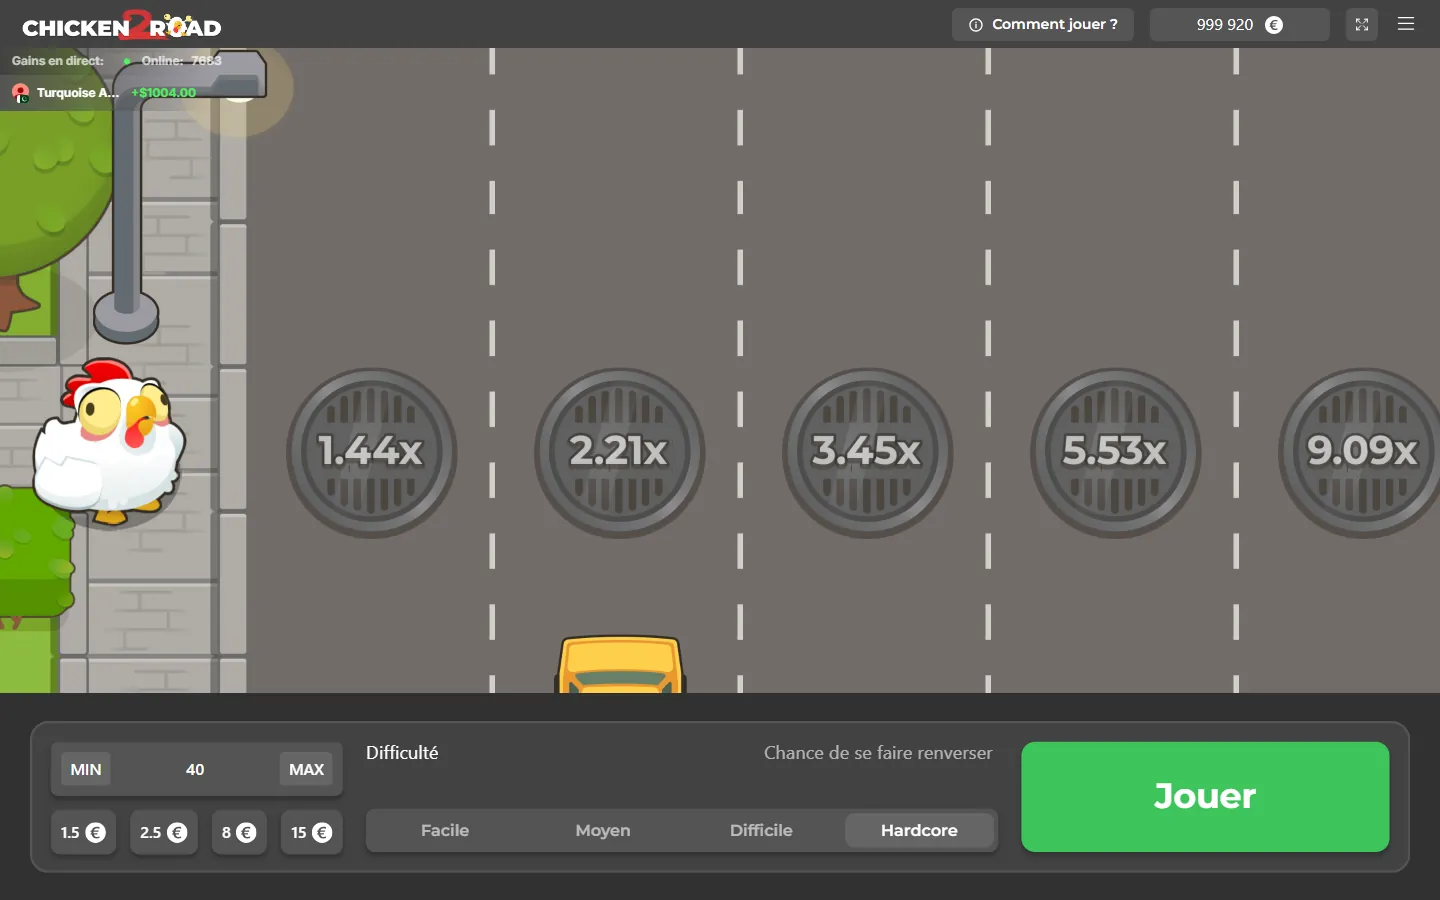Click the 999 920 balance display
Screen dimensions: 1440x900
tap(1240, 25)
